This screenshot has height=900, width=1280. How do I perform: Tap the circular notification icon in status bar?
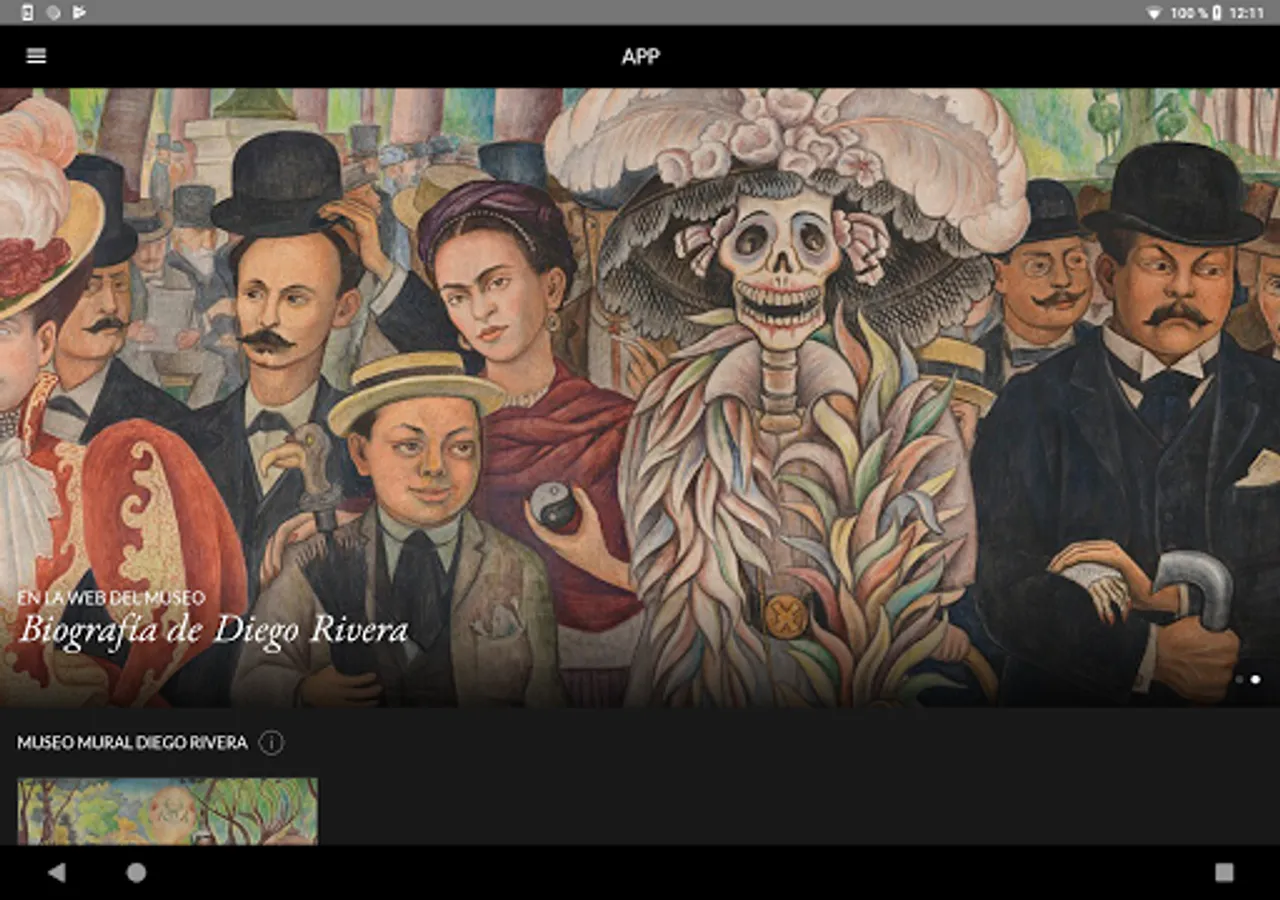(53, 13)
